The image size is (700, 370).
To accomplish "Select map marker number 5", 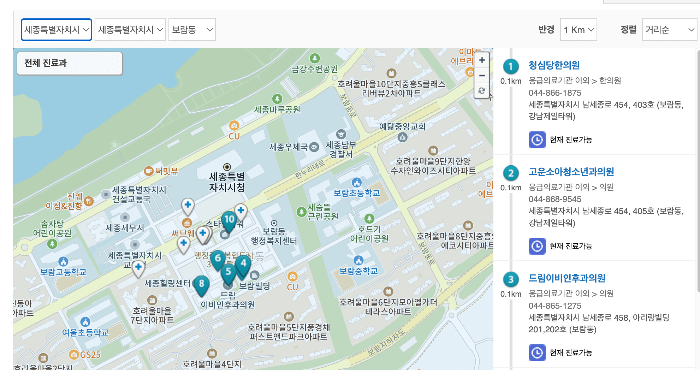I will click(229, 274).
